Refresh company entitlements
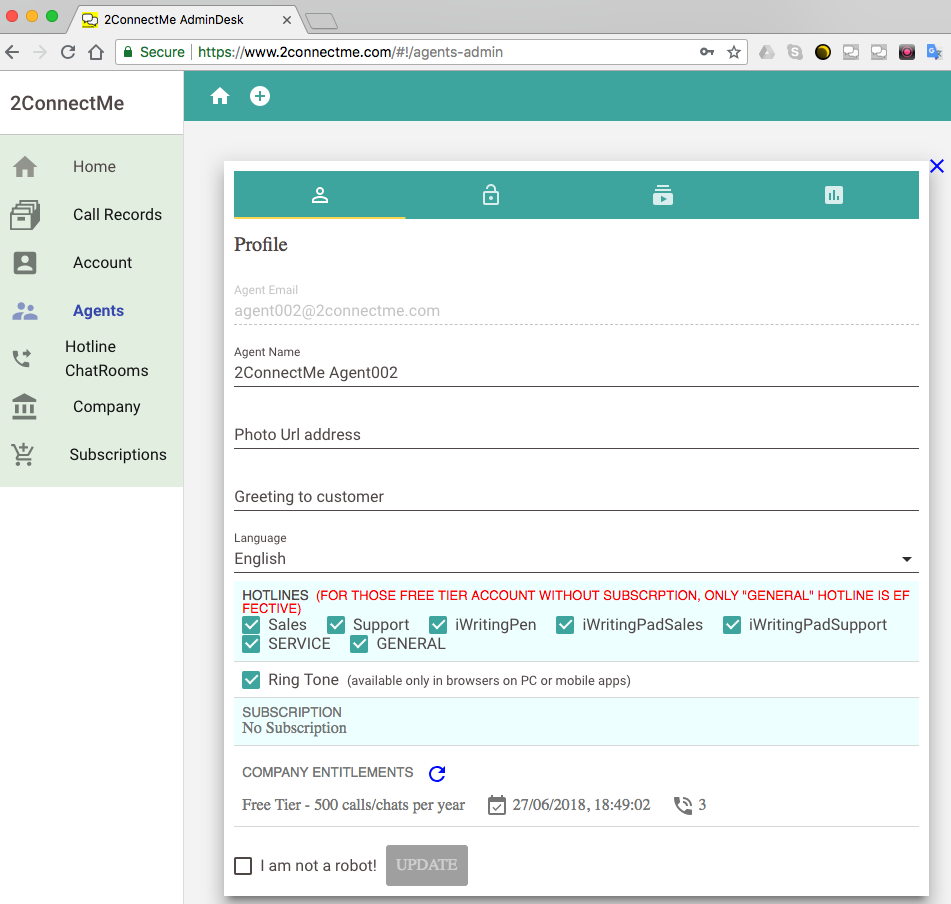 (437, 773)
